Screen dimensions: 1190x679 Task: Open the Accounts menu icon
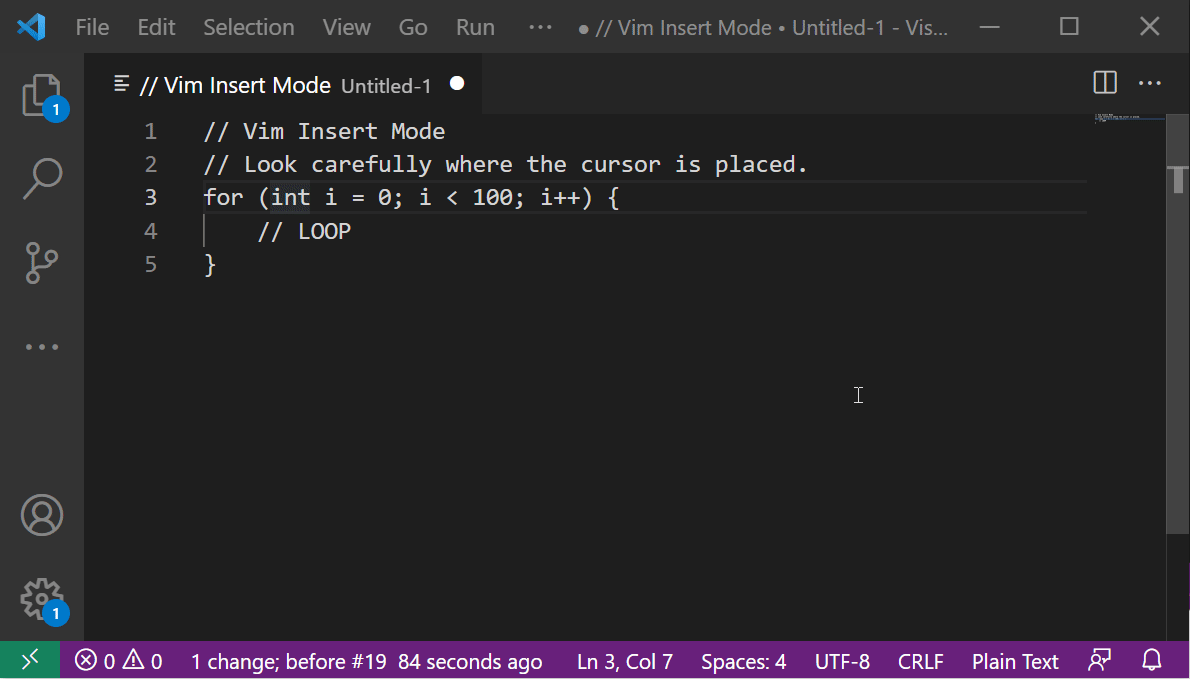[x=42, y=515]
